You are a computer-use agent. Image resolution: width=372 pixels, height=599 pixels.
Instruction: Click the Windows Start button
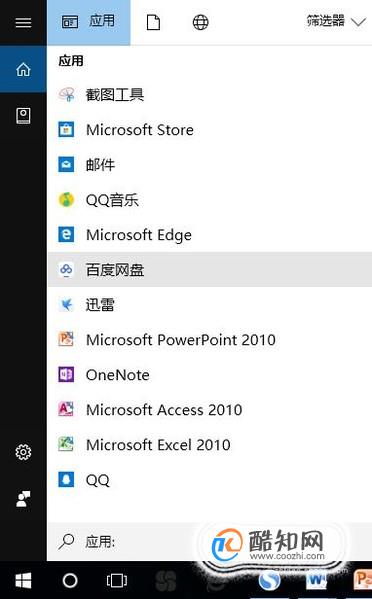coord(23,580)
